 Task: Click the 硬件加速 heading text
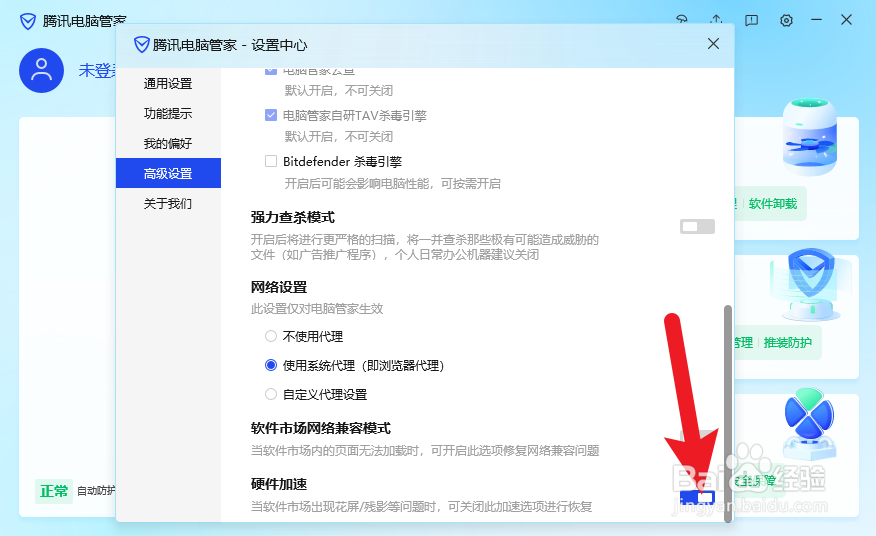279,484
